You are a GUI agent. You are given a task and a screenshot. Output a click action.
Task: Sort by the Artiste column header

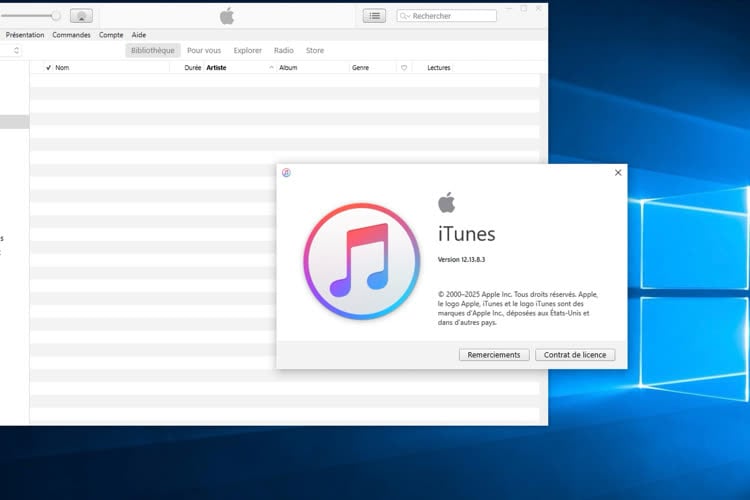coord(216,68)
